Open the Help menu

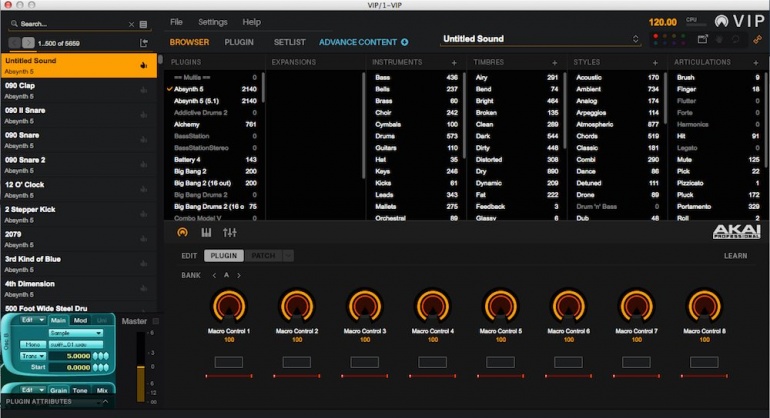[251, 22]
